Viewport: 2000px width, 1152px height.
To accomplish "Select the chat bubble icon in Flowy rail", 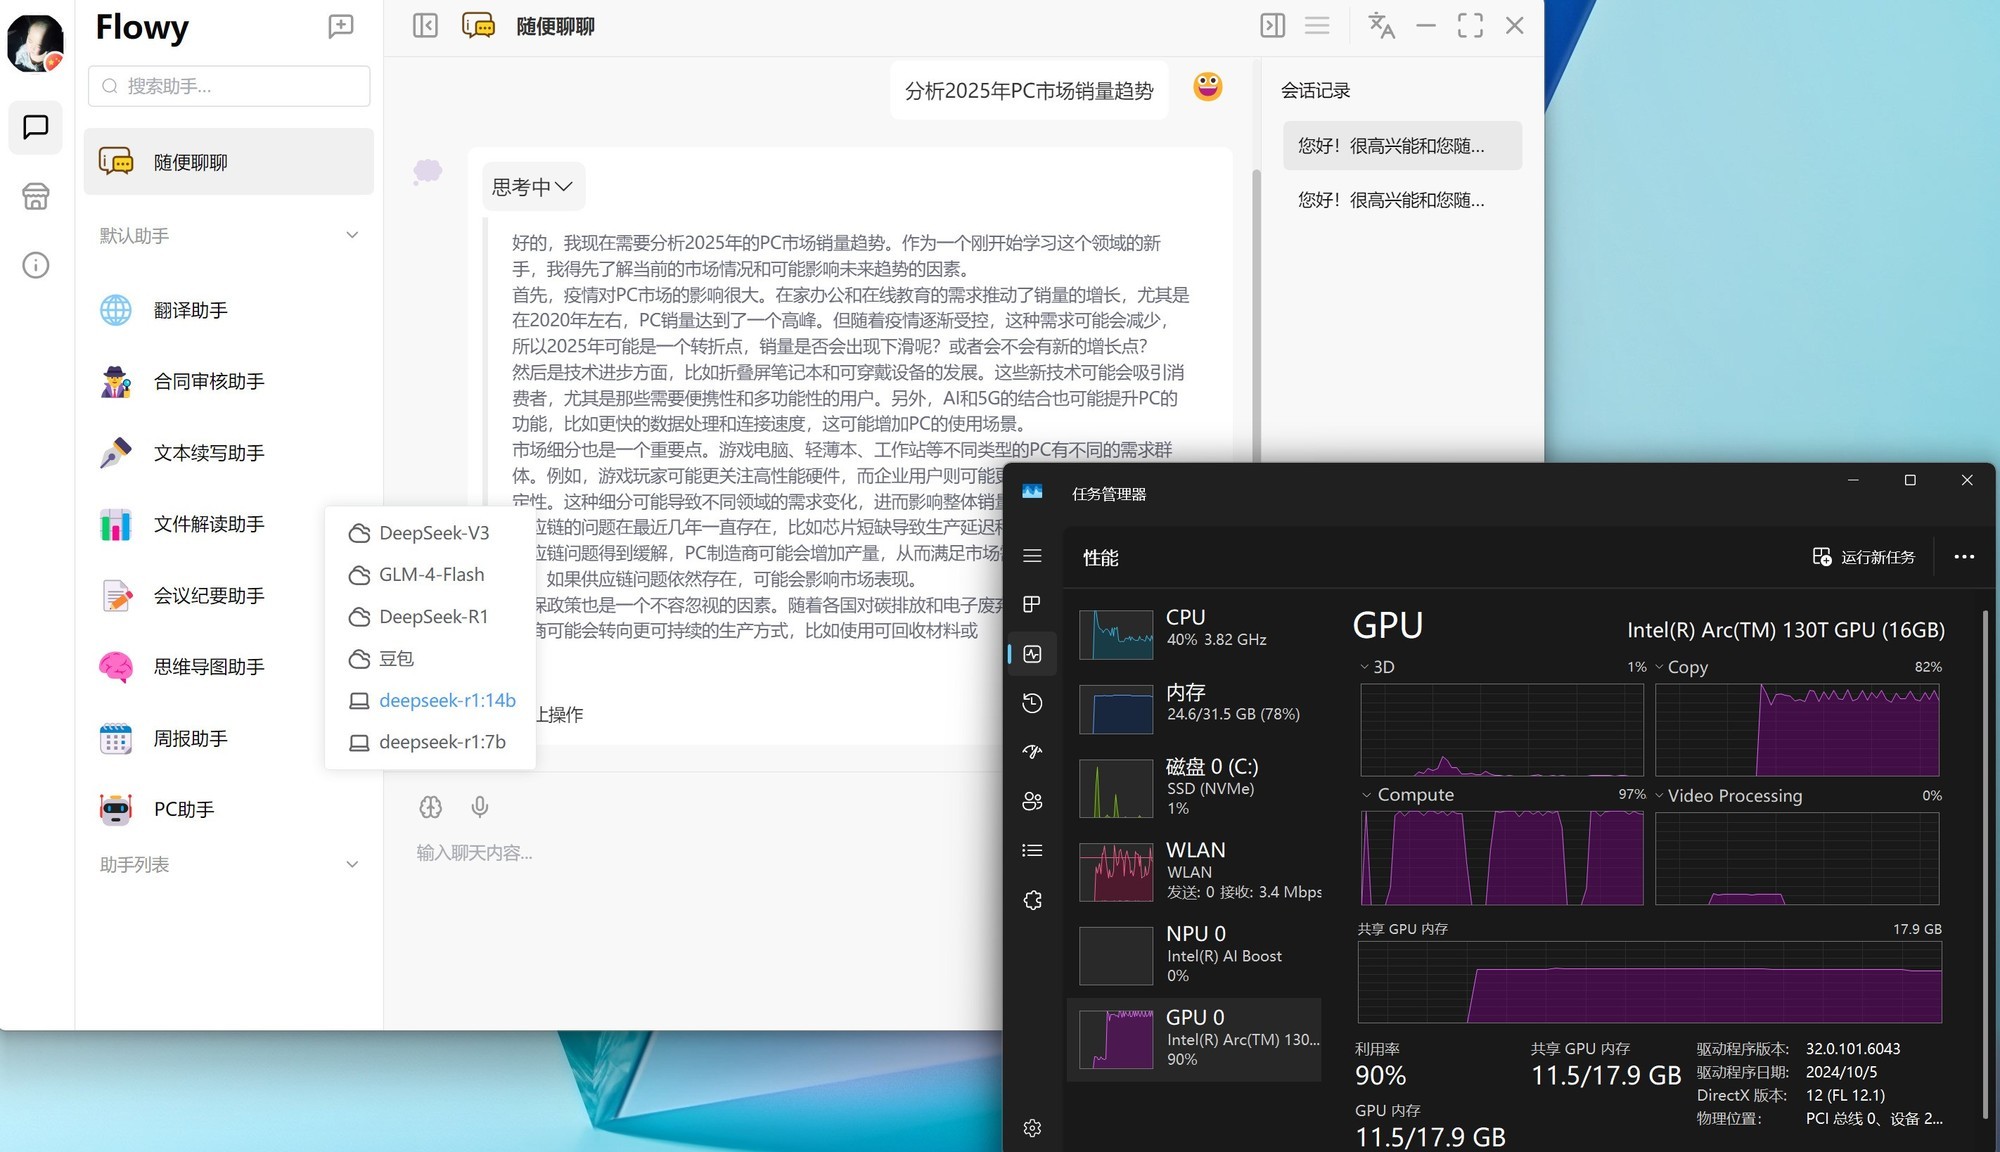I will click(x=35, y=128).
